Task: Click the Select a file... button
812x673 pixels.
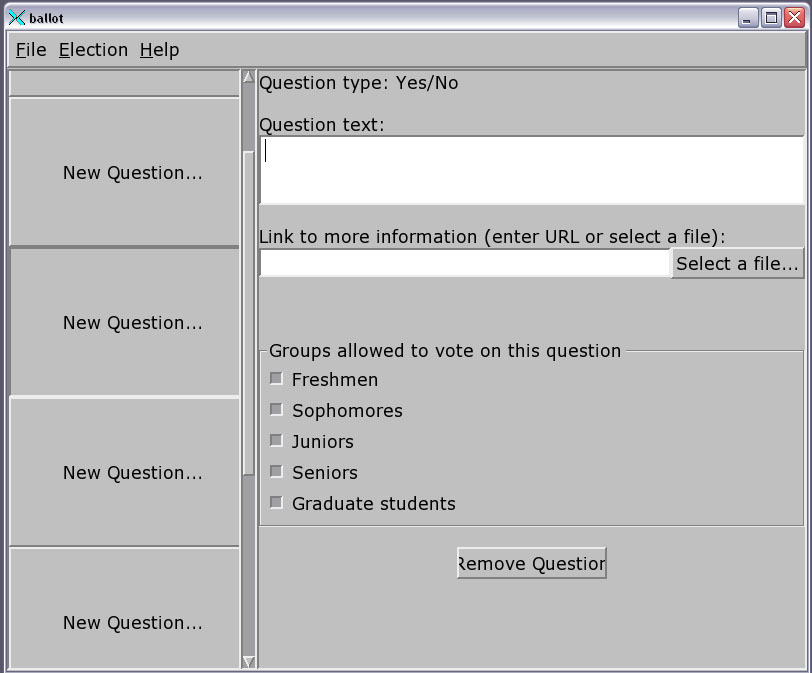Action: (738, 264)
